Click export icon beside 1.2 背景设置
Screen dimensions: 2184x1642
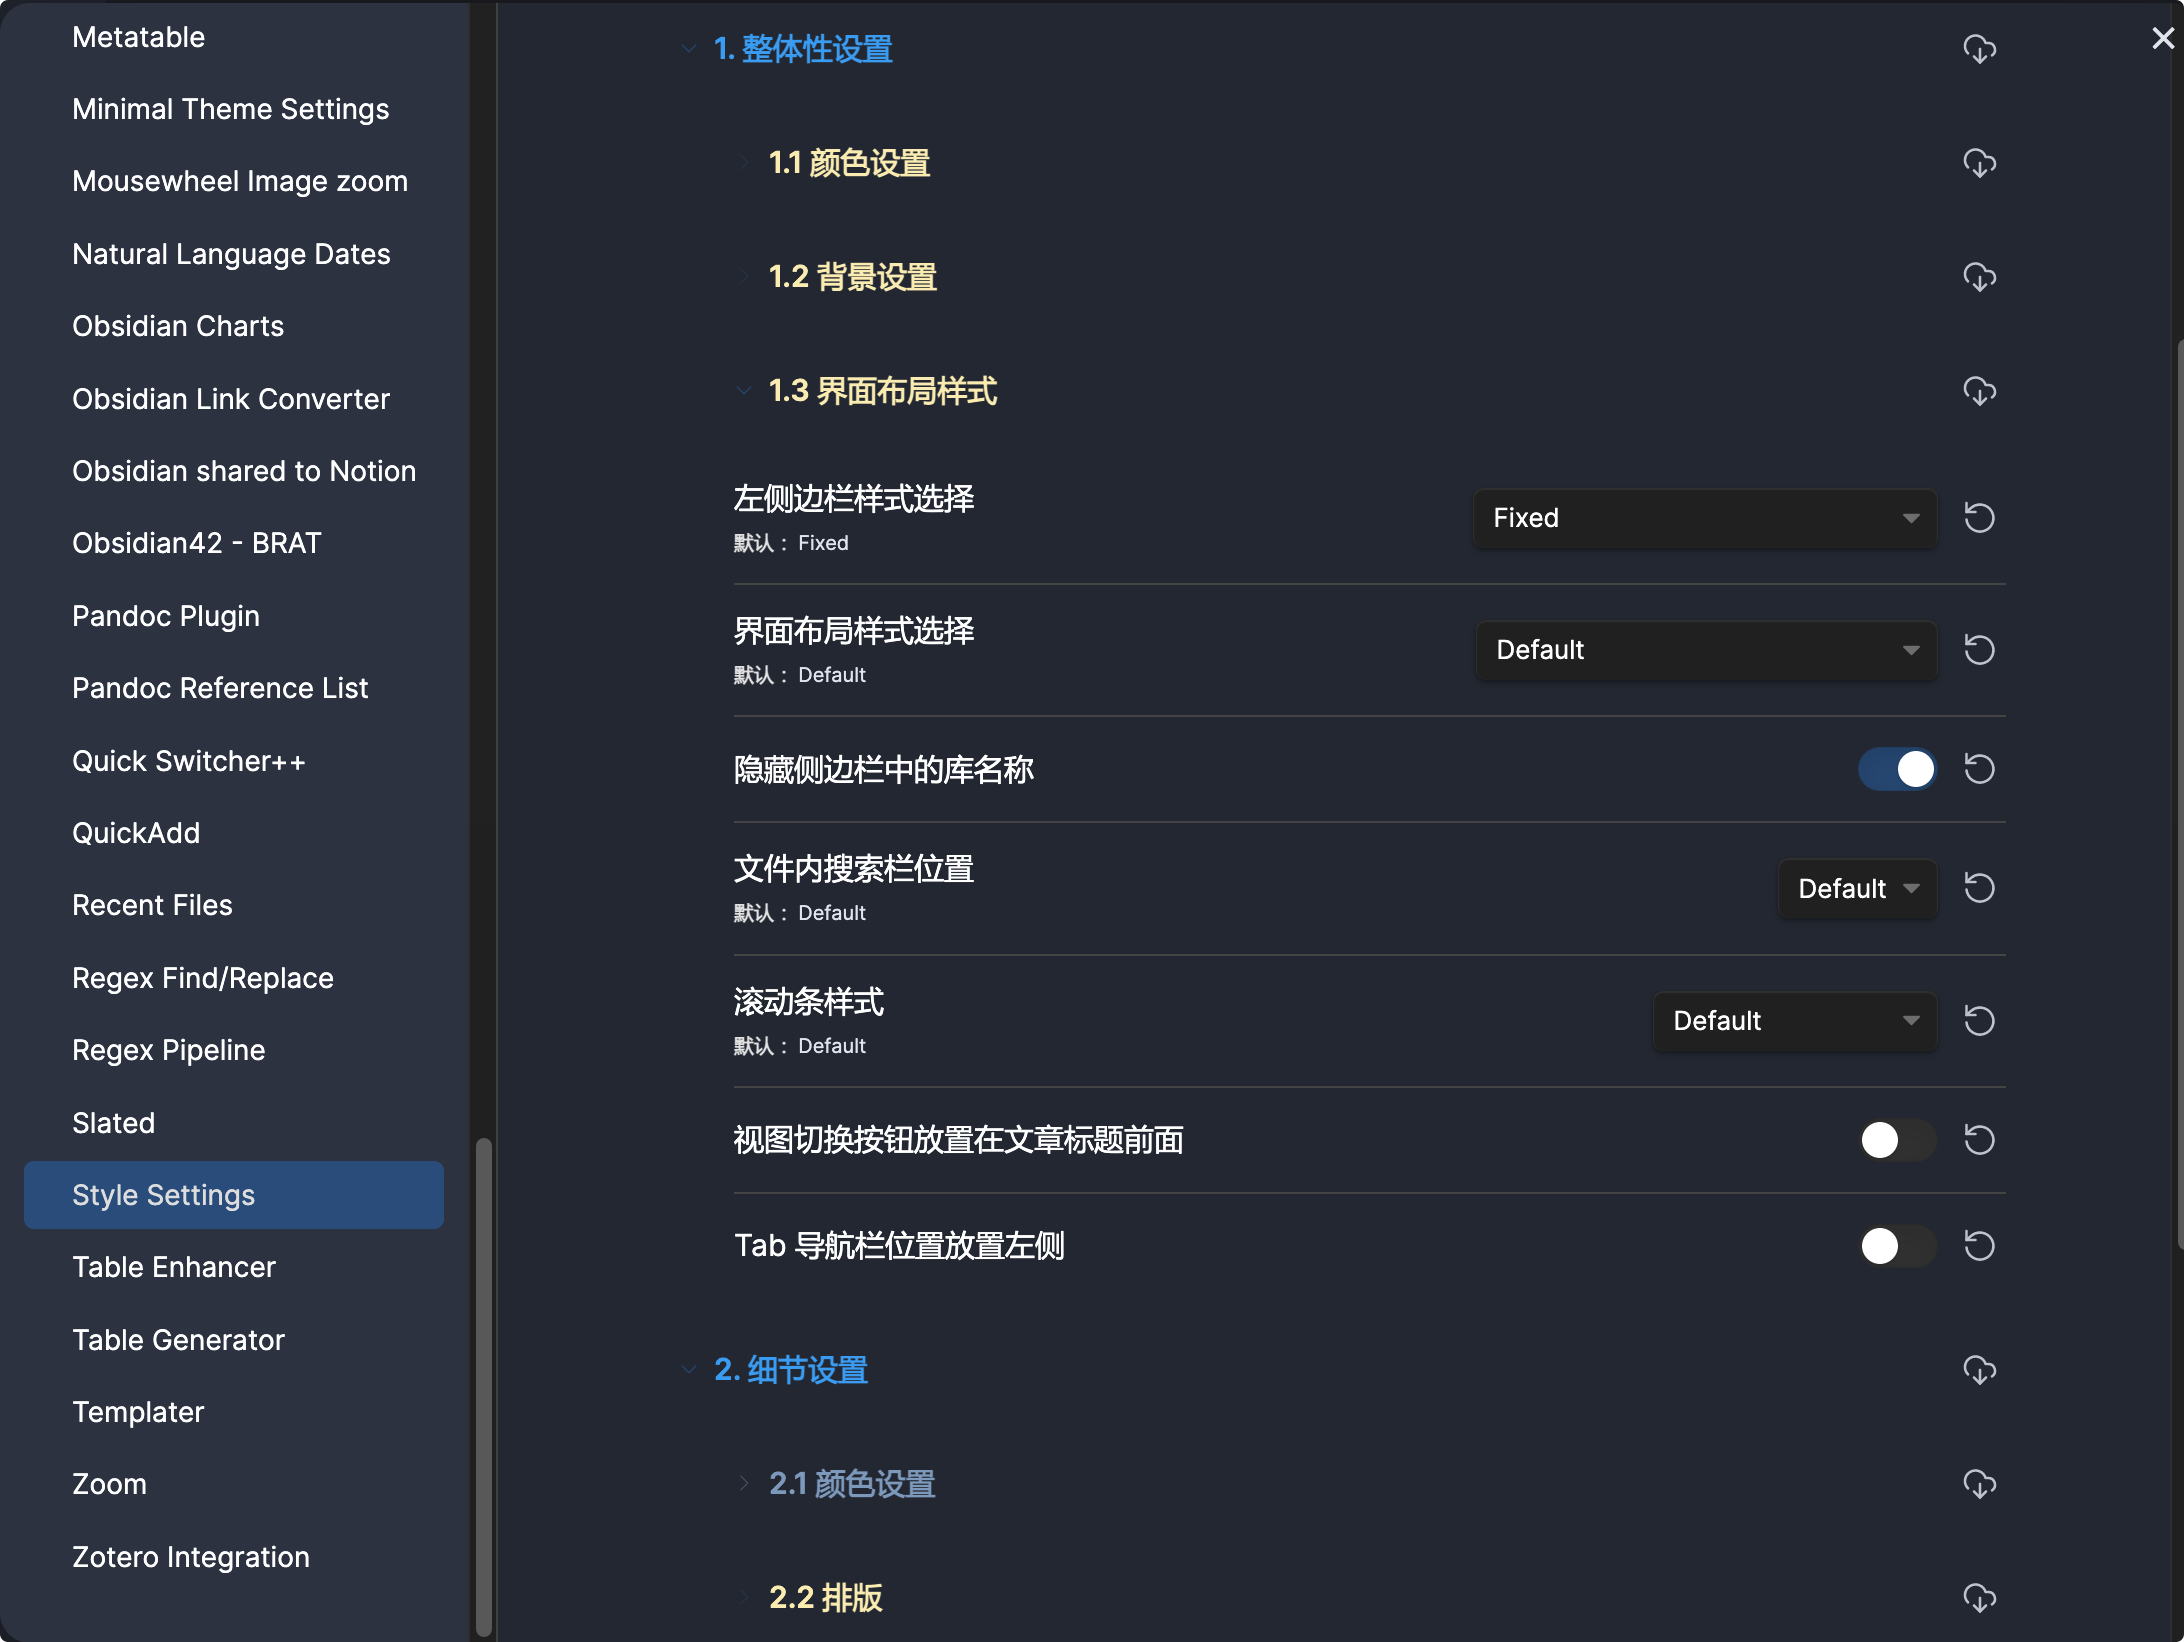(x=1981, y=277)
